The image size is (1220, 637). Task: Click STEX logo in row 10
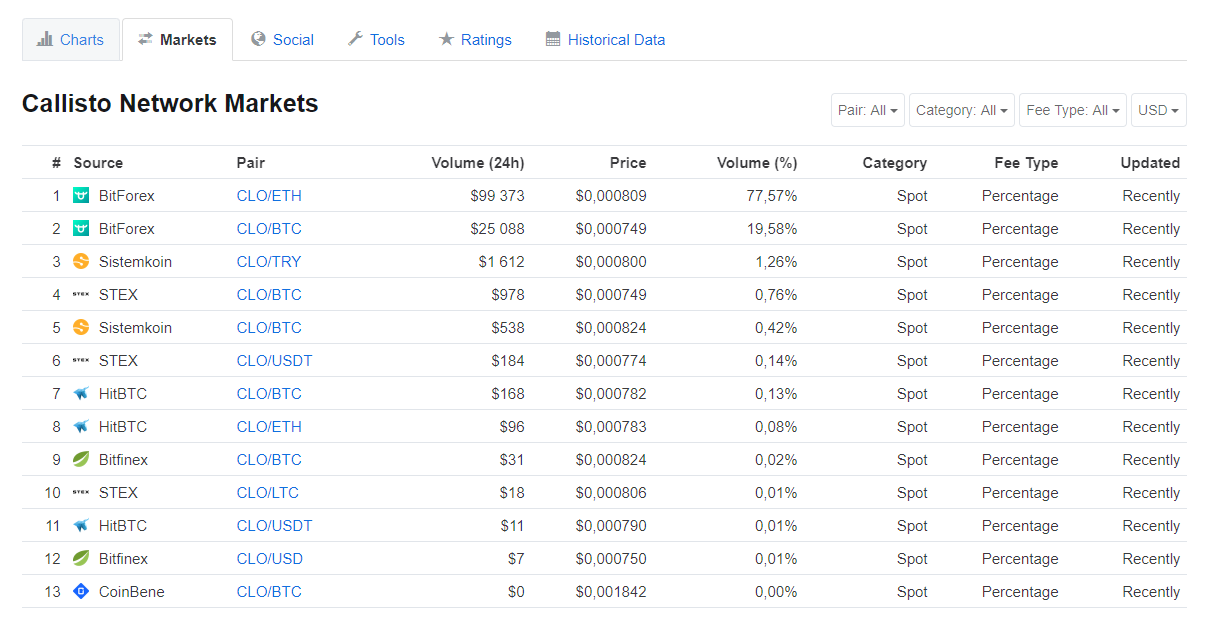point(81,493)
